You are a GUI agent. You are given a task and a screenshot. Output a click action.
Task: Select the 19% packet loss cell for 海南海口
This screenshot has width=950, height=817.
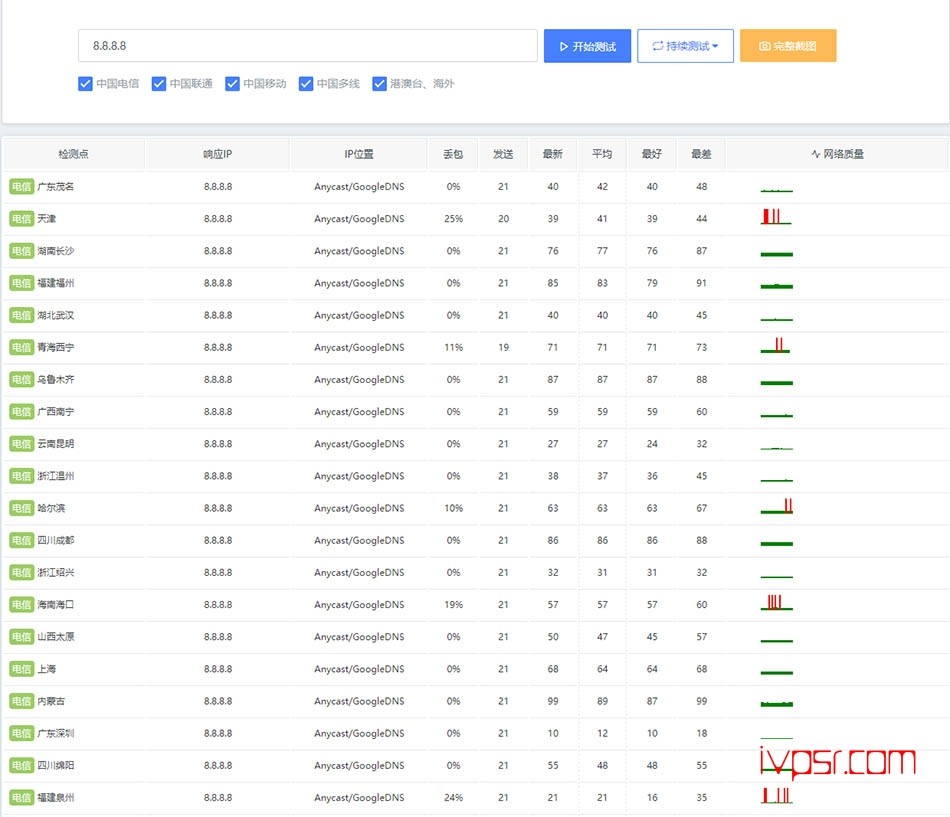453,604
